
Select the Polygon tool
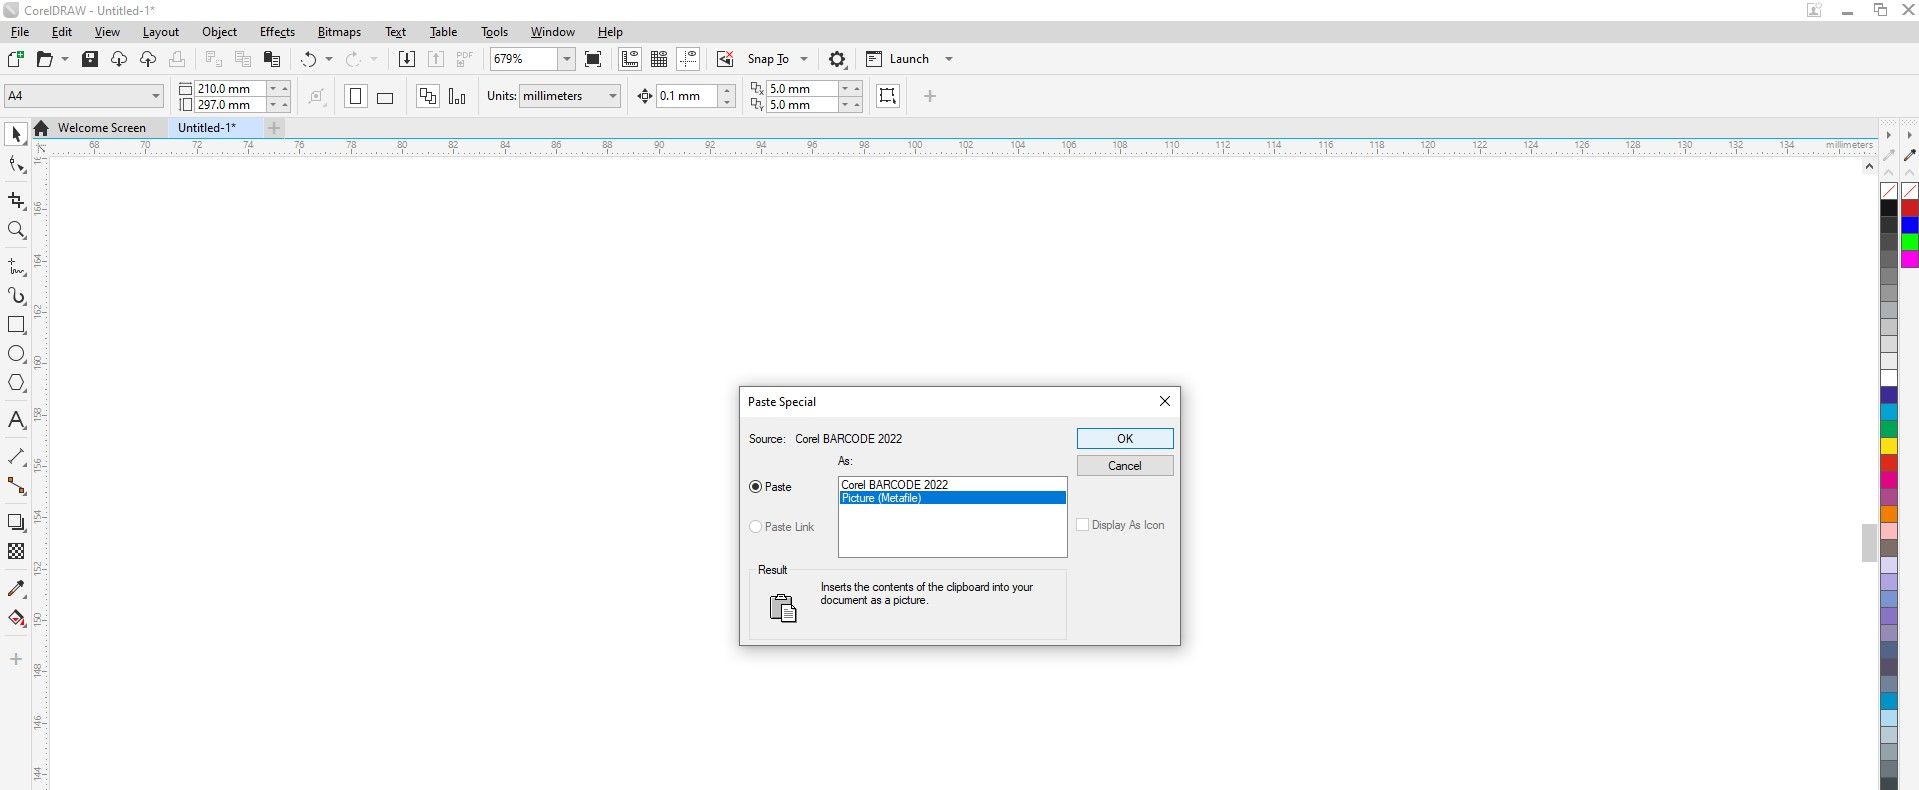click(16, 383)
